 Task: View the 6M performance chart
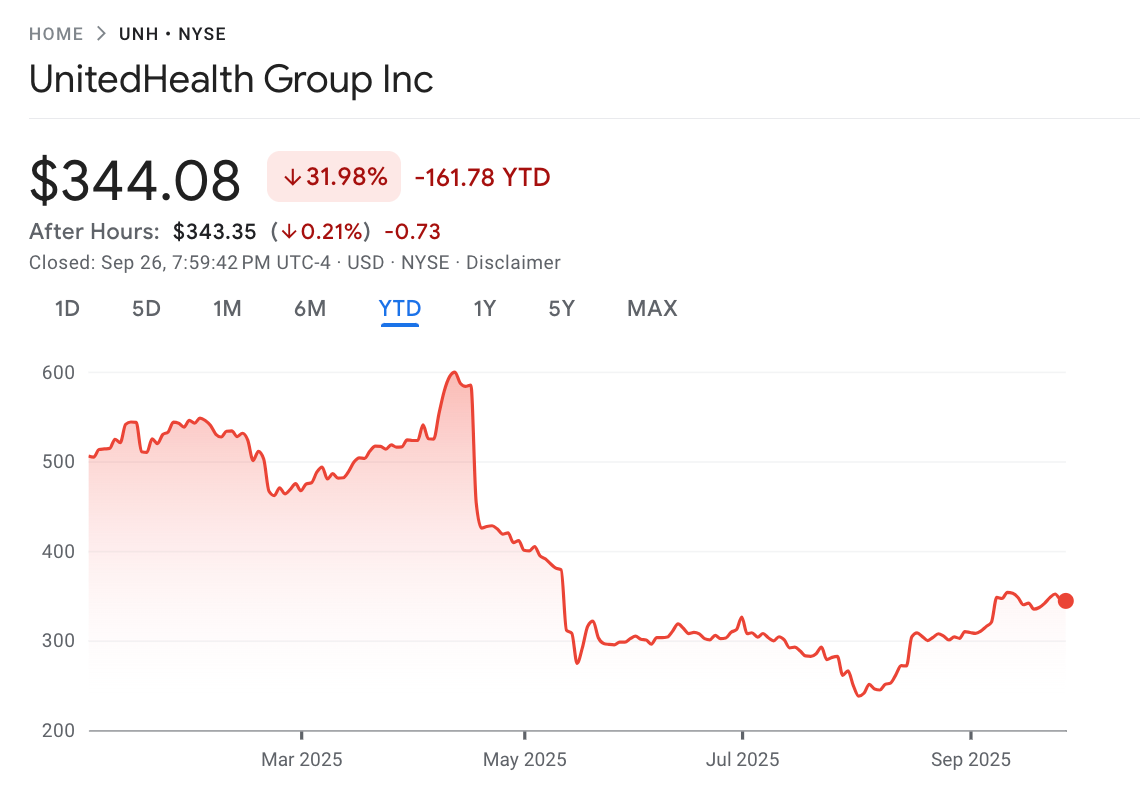pyautogui.click(x=310, y=308)
